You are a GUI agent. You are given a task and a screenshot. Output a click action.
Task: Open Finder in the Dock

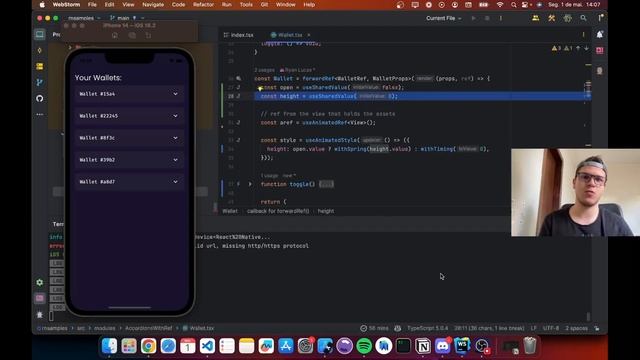tap(109, 346)
